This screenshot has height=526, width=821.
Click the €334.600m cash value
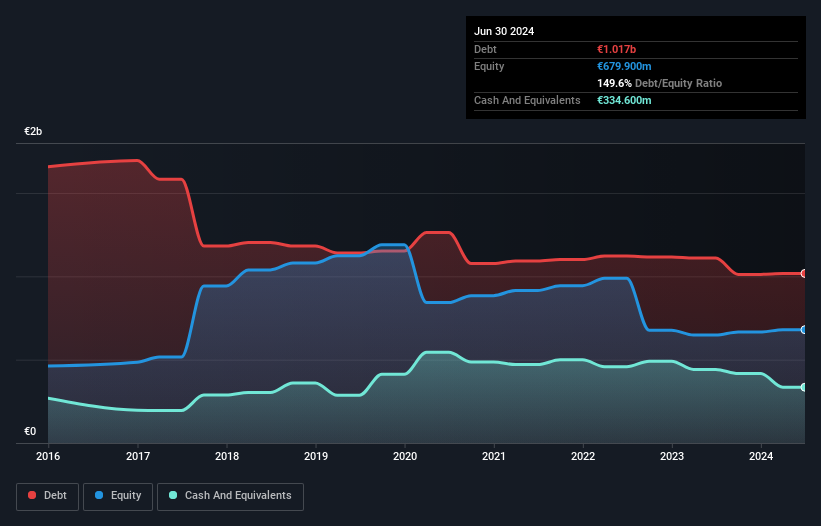(x=624, y=100)
